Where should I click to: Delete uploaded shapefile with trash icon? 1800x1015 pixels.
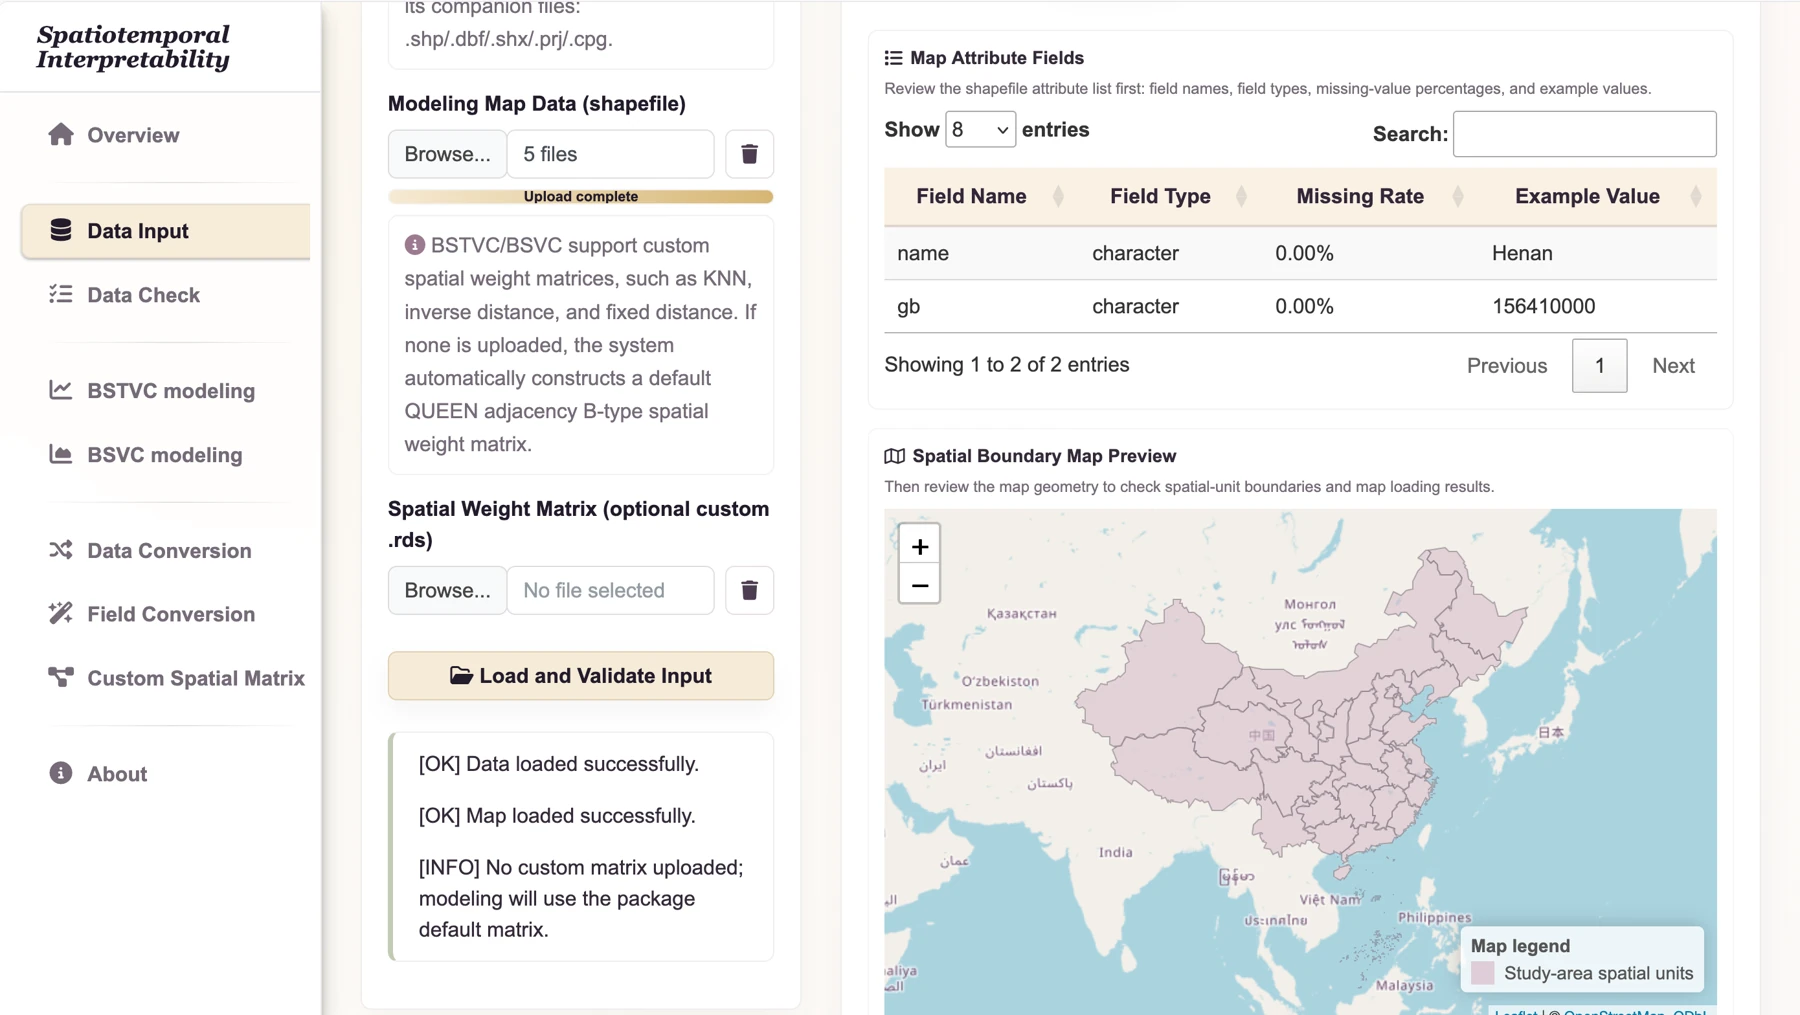pyautogui.click(x=749, y=154)
